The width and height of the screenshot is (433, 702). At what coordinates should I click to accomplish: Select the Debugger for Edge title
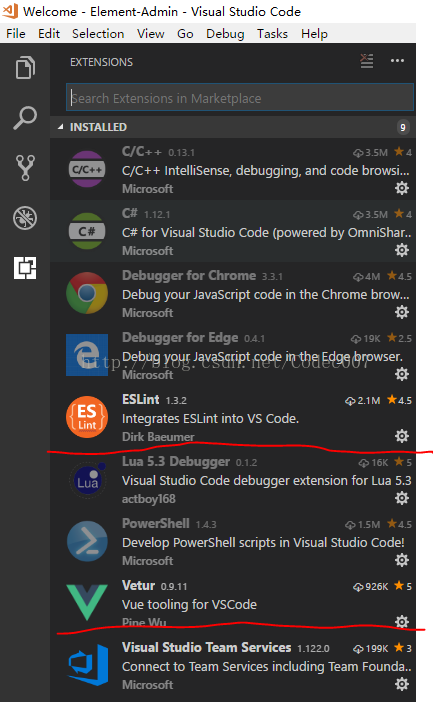pyautogui.click(x=180, y=337)
